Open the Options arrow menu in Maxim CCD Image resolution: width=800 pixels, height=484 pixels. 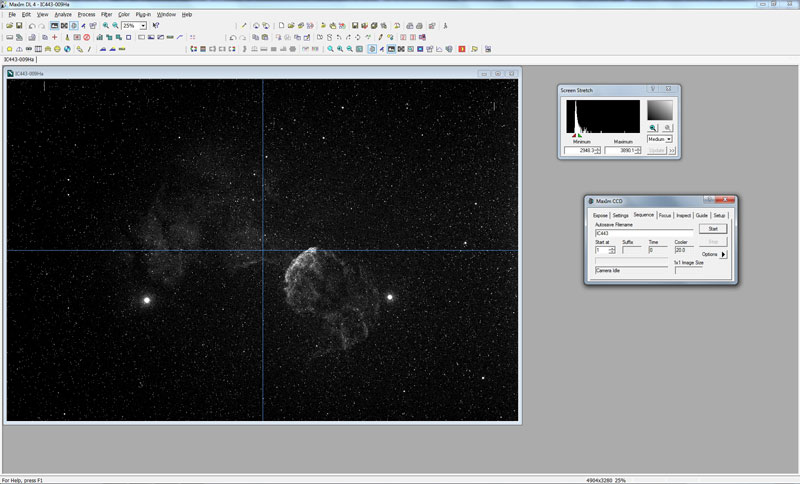coord(724,254)
